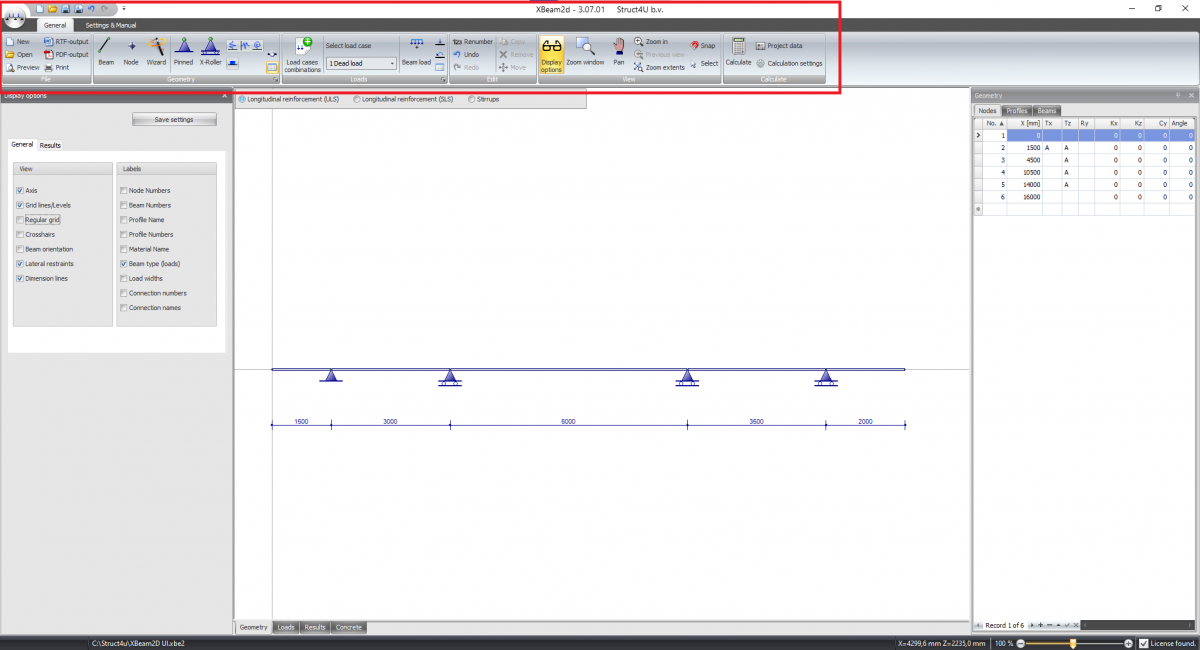Adjust the zoom slider in the status bar
Viewport: 1200px width, 650px height.
click(1072, 644)
